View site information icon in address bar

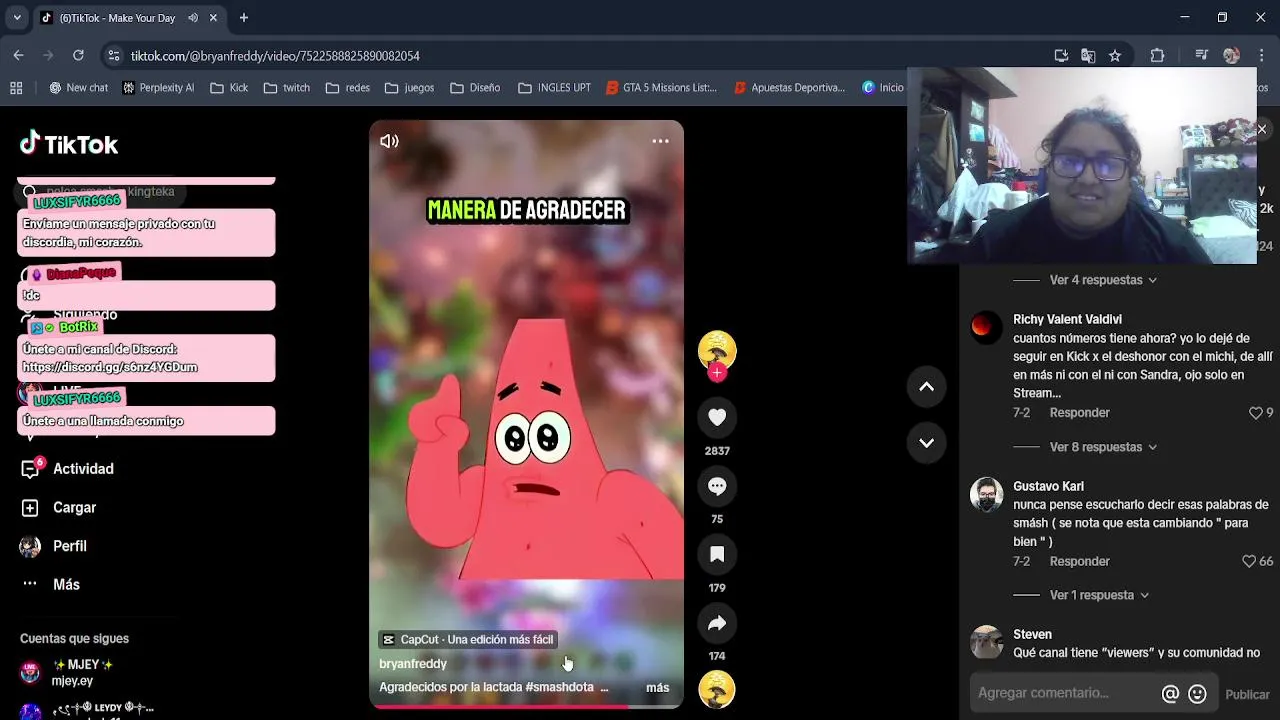point(114,56)
